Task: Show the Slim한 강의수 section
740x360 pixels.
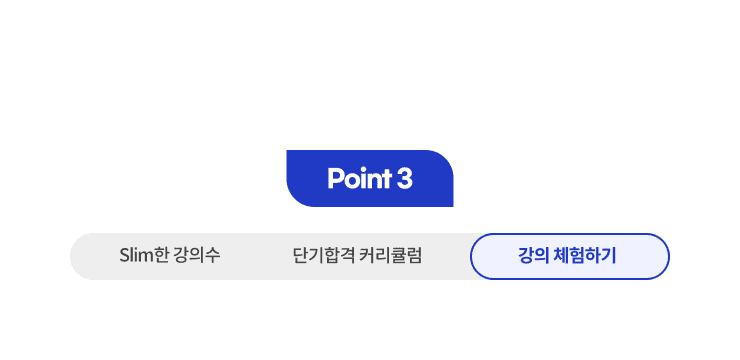Action: (x=170, y=256)
